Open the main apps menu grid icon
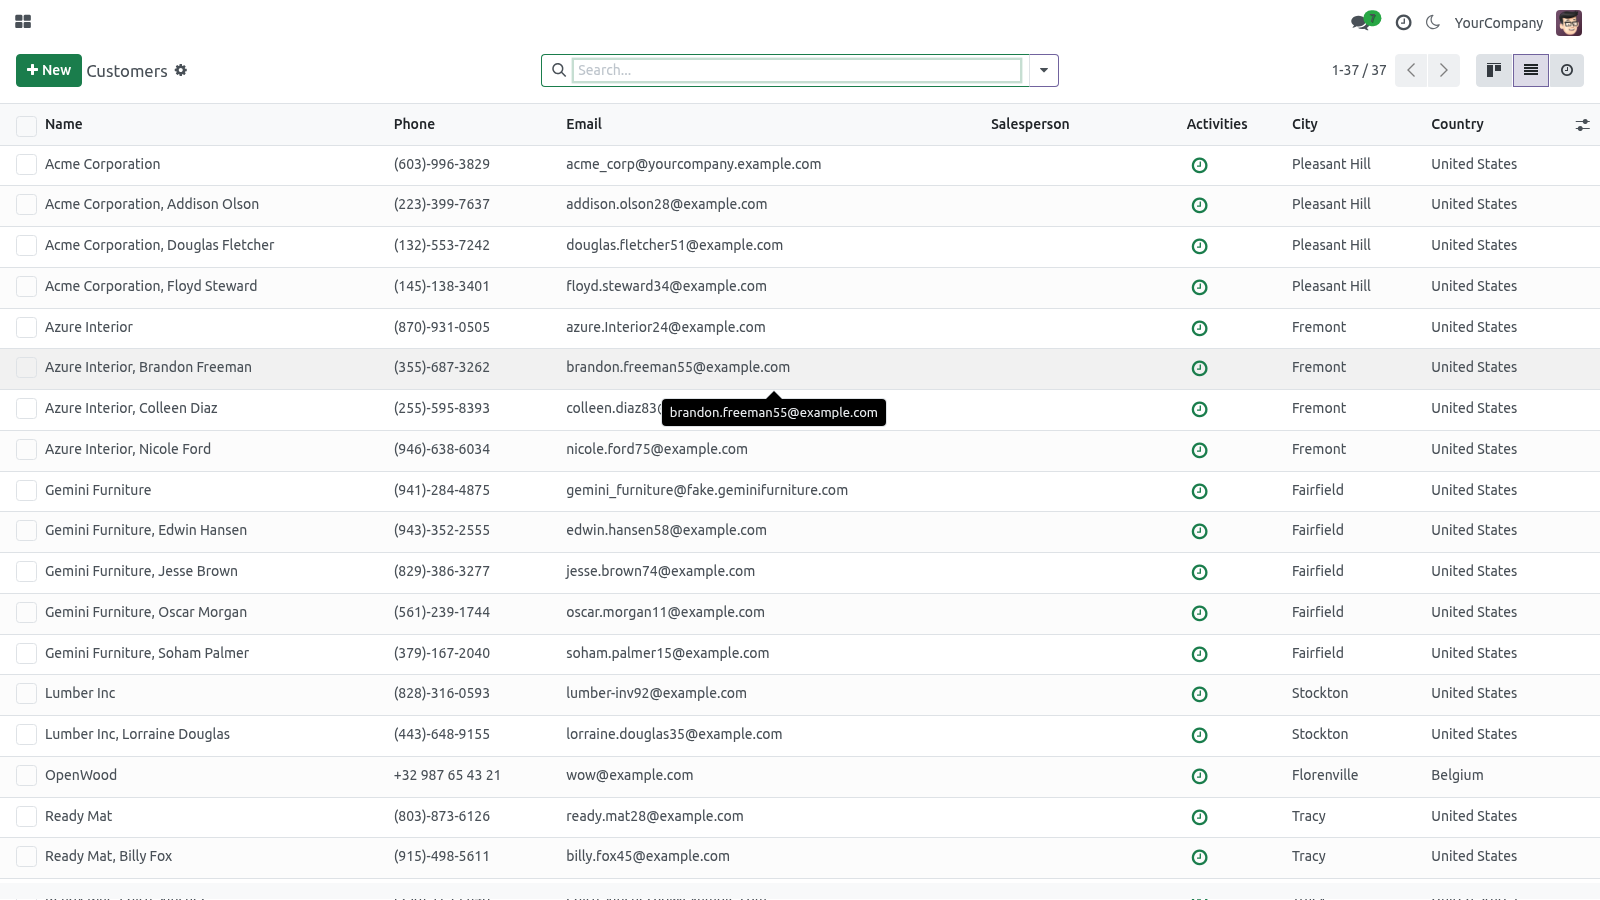 23,21
